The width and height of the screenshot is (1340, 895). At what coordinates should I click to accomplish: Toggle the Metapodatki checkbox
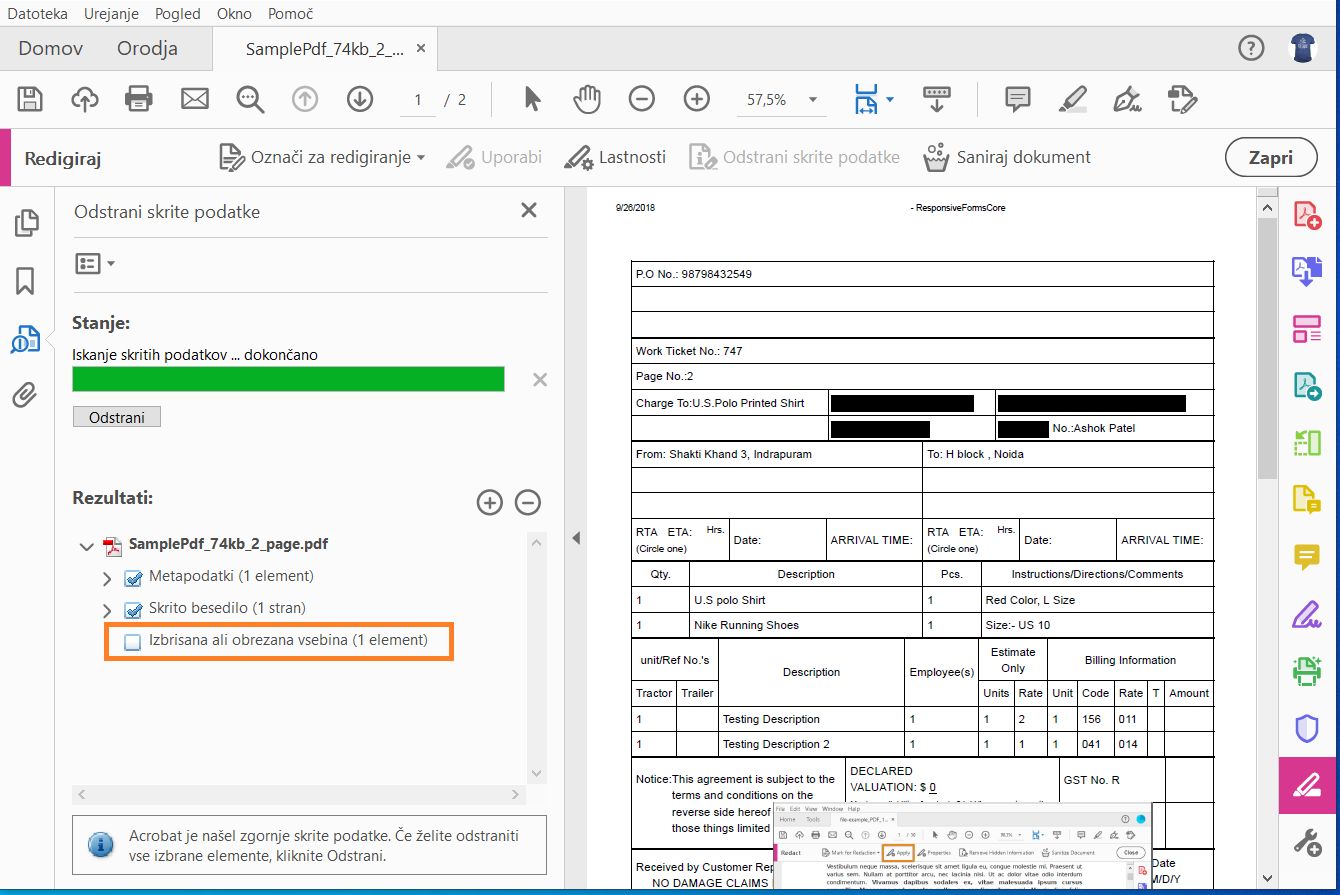point(133,578)
